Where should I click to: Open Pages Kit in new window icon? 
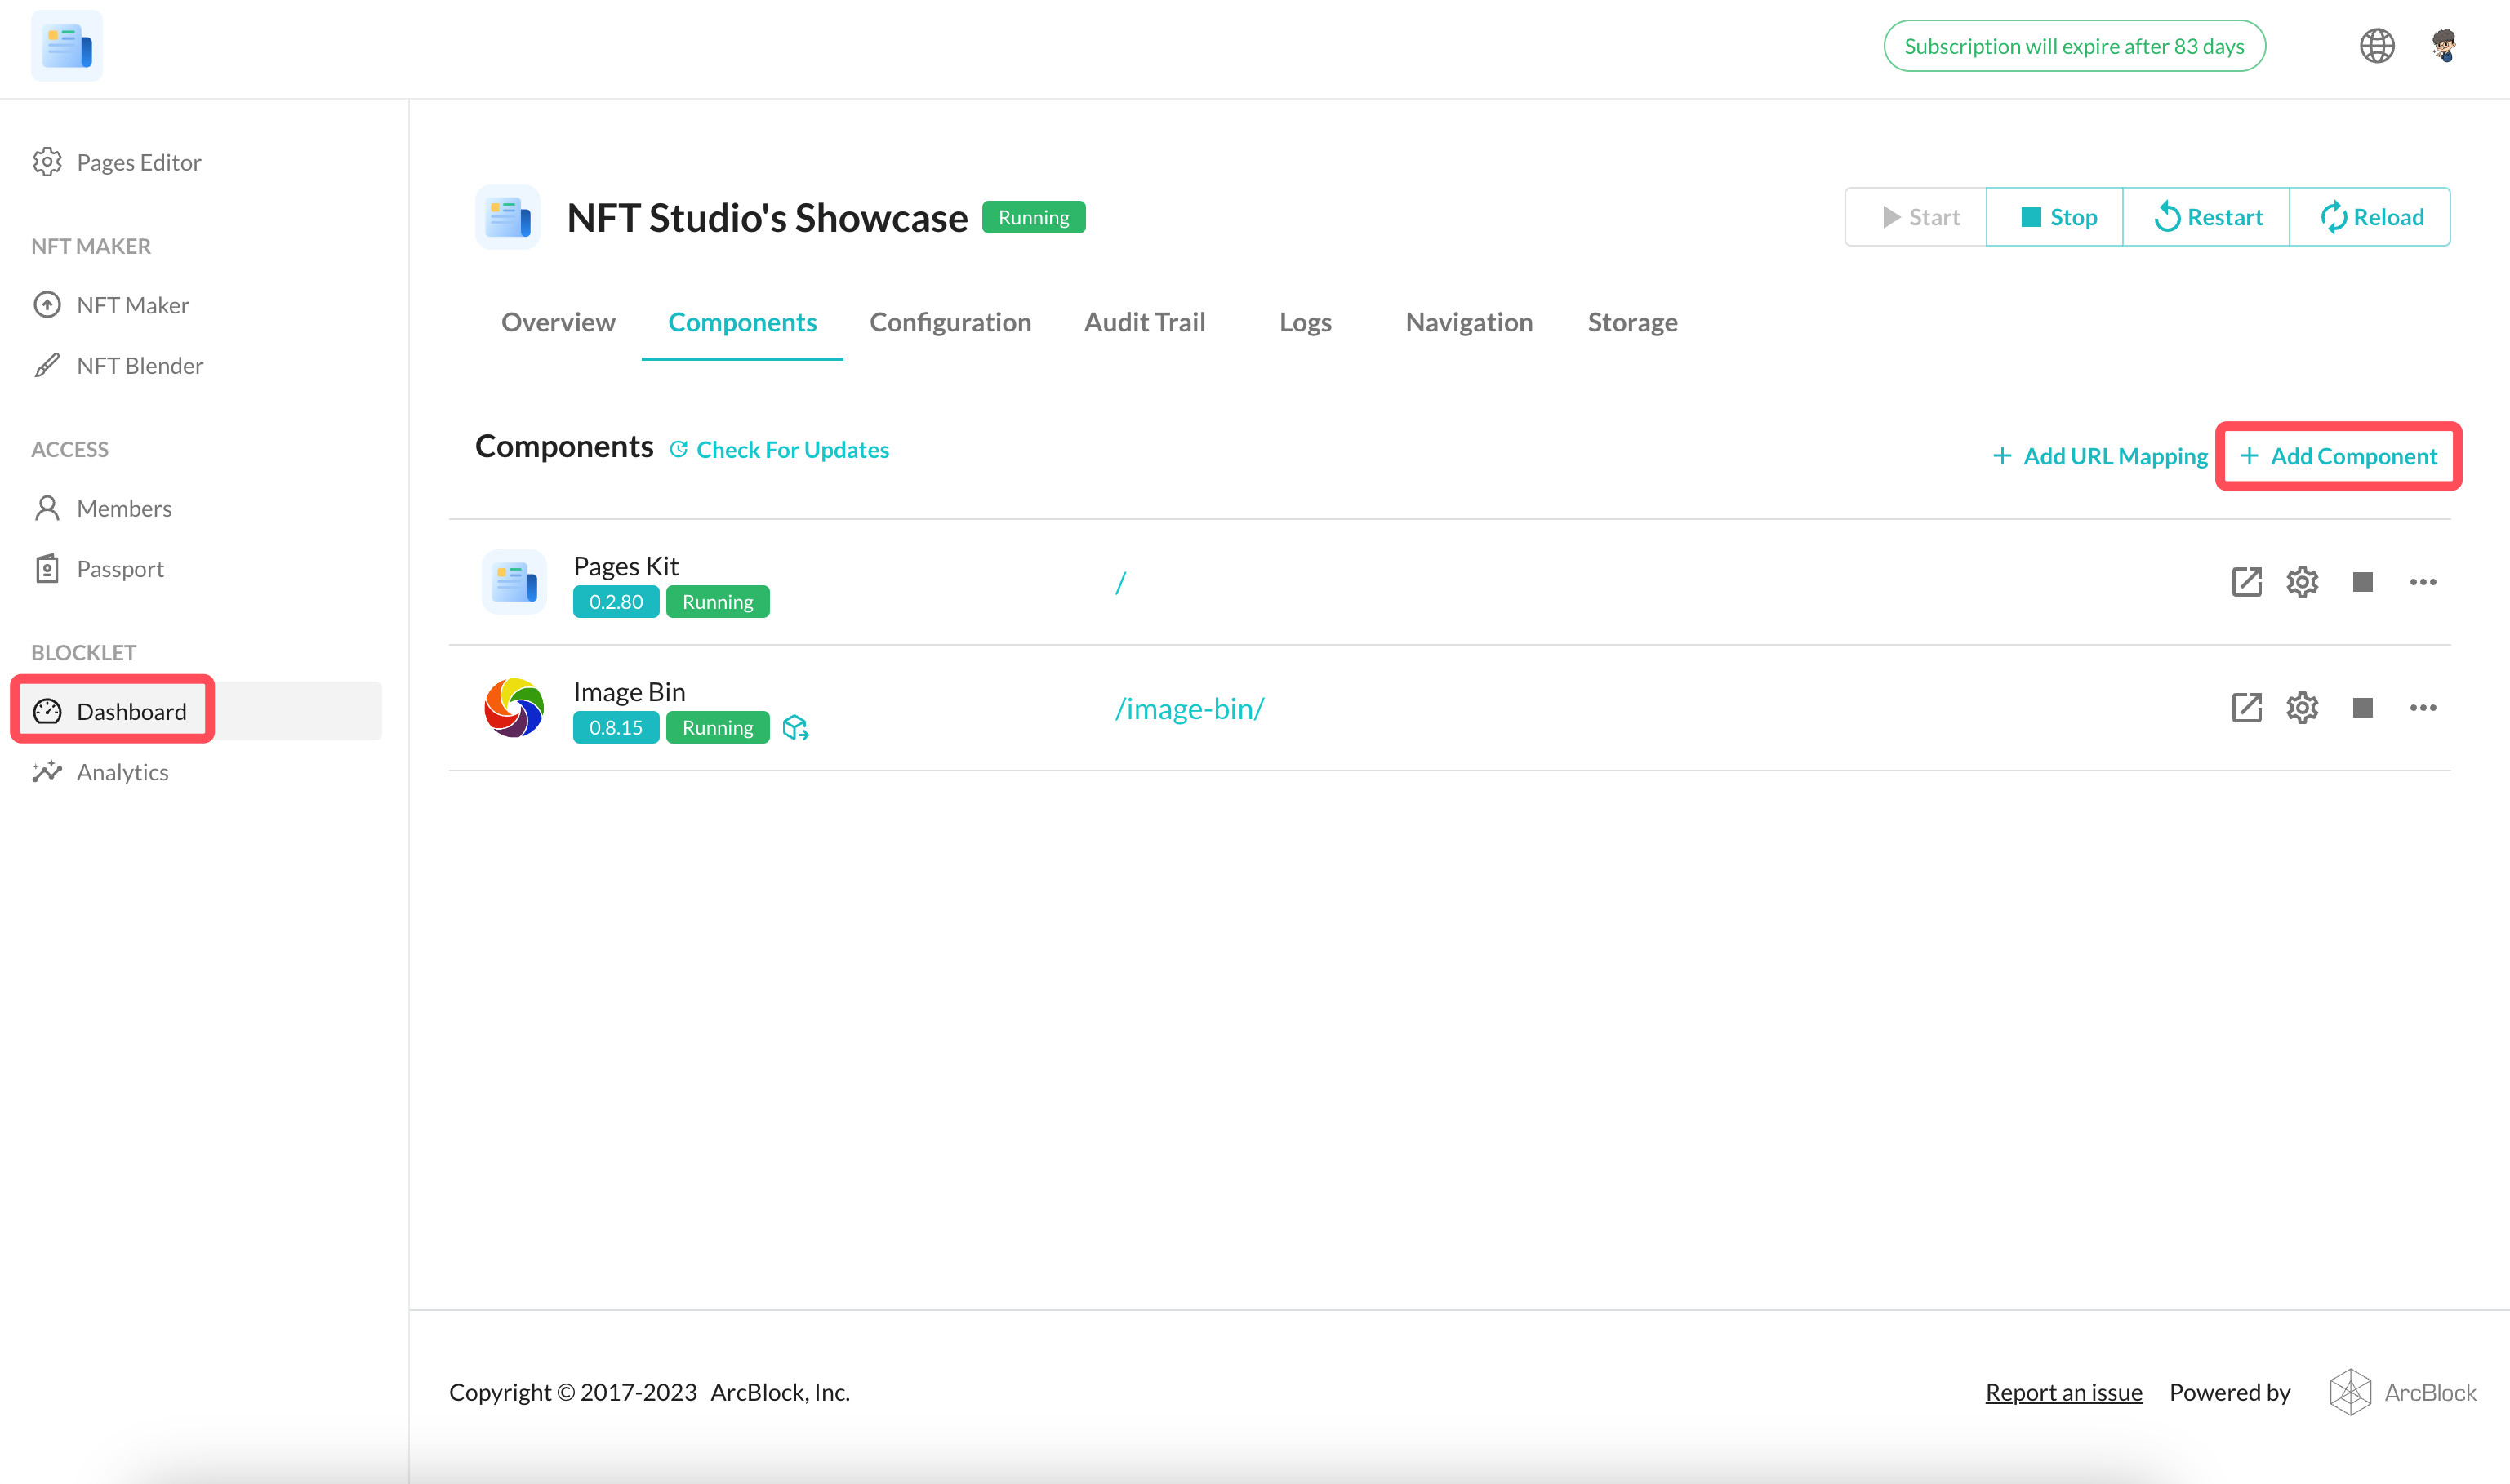[2246, 582]
